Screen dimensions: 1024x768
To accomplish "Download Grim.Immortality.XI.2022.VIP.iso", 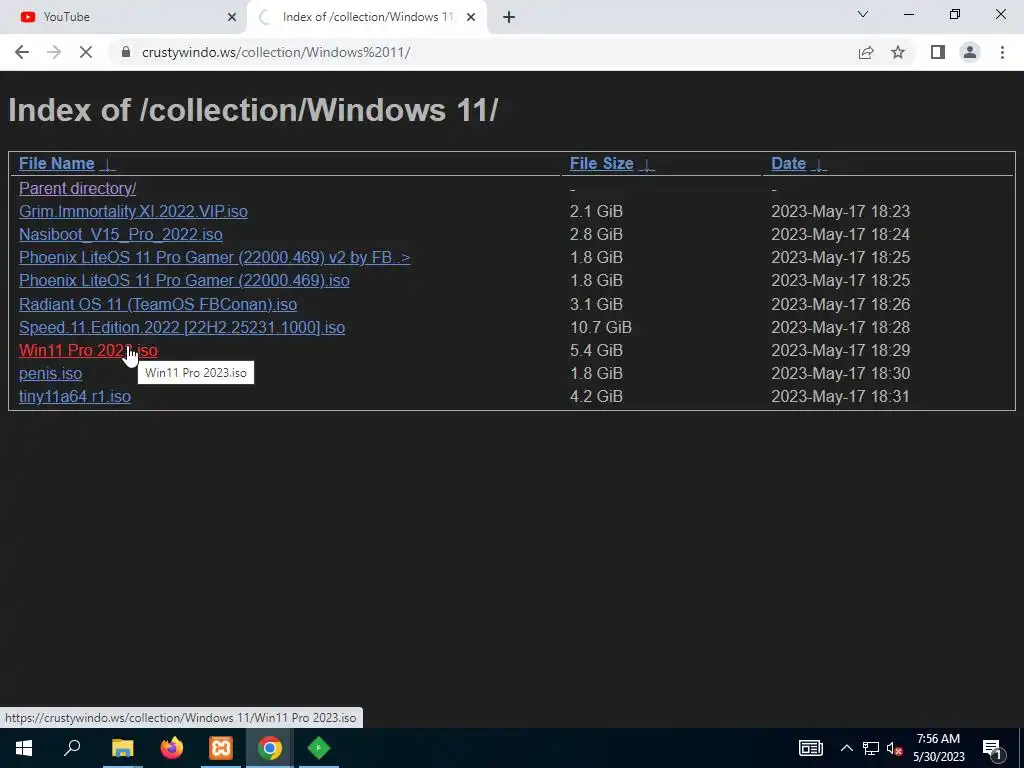I will (x=133, y=211).
